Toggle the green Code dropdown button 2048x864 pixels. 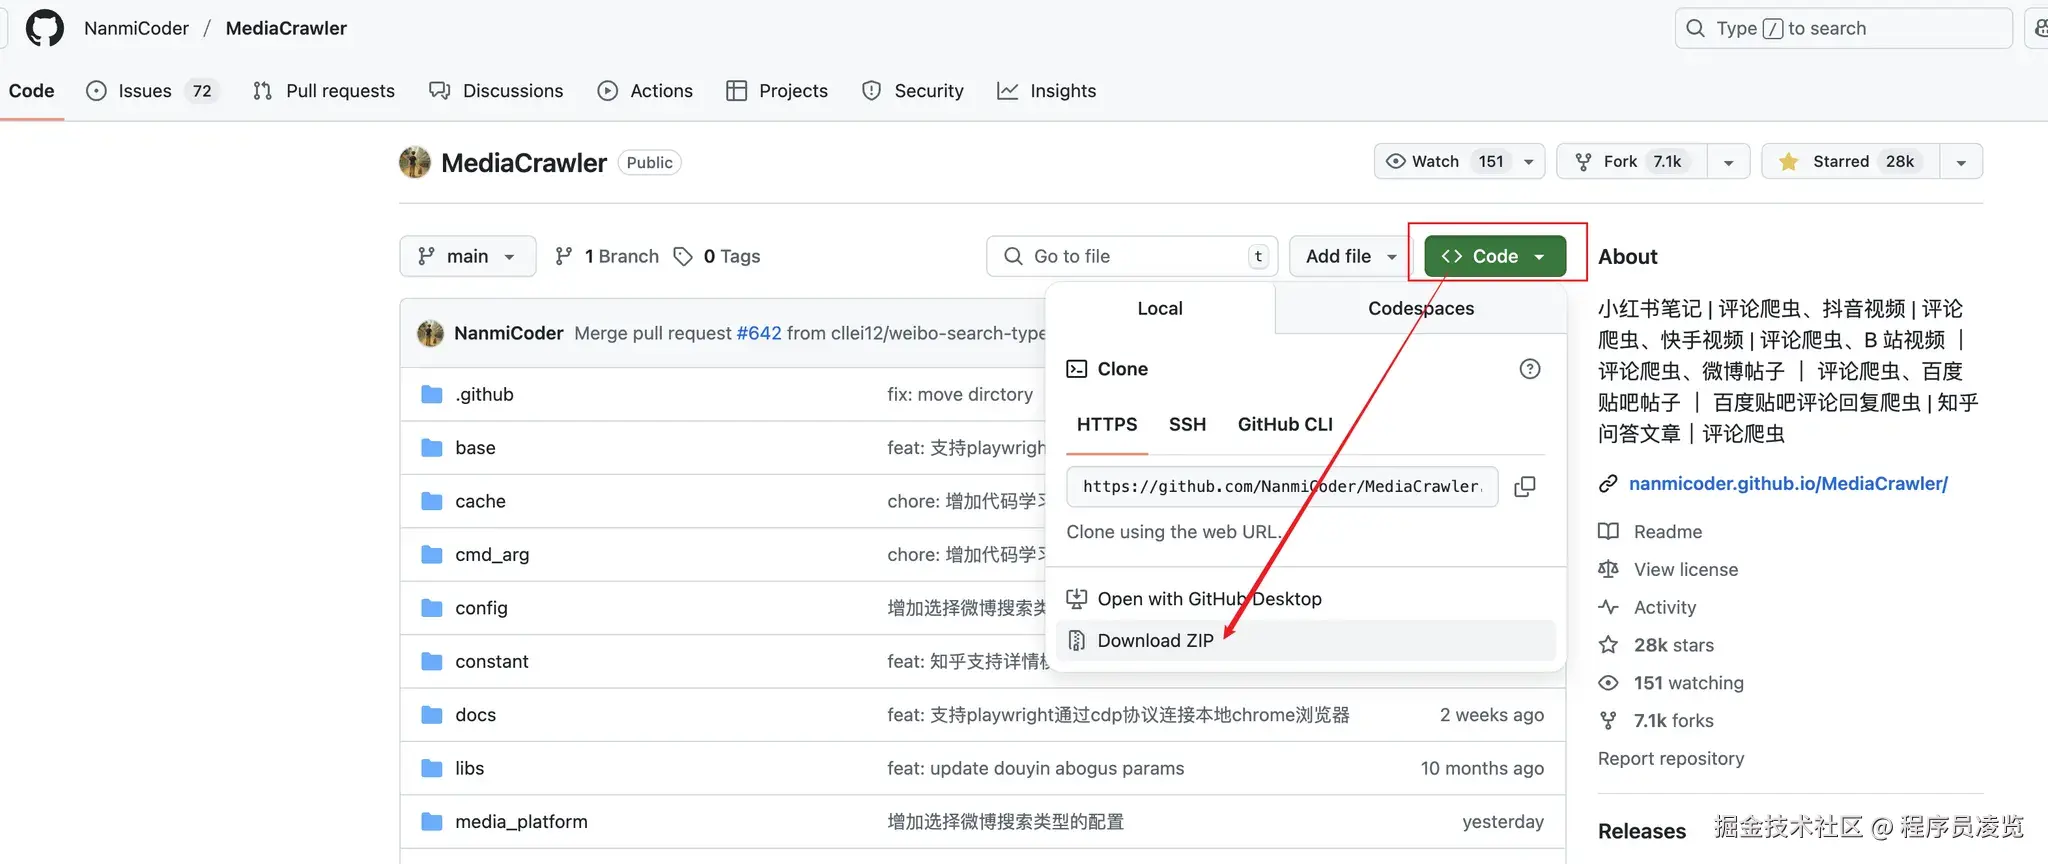(x=1494, y=256)
